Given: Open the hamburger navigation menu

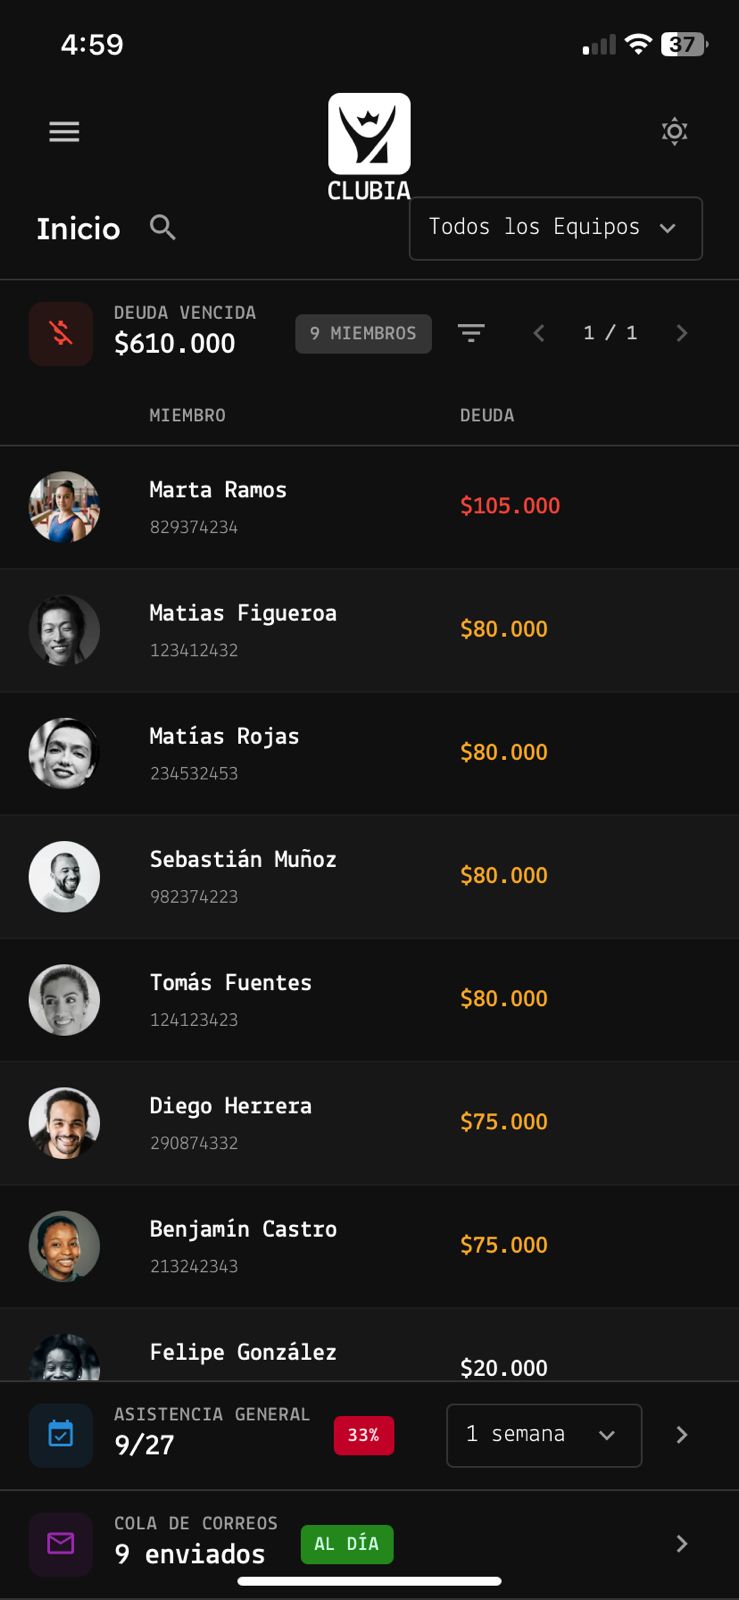Looking at the screenshot, I should 64,132.
